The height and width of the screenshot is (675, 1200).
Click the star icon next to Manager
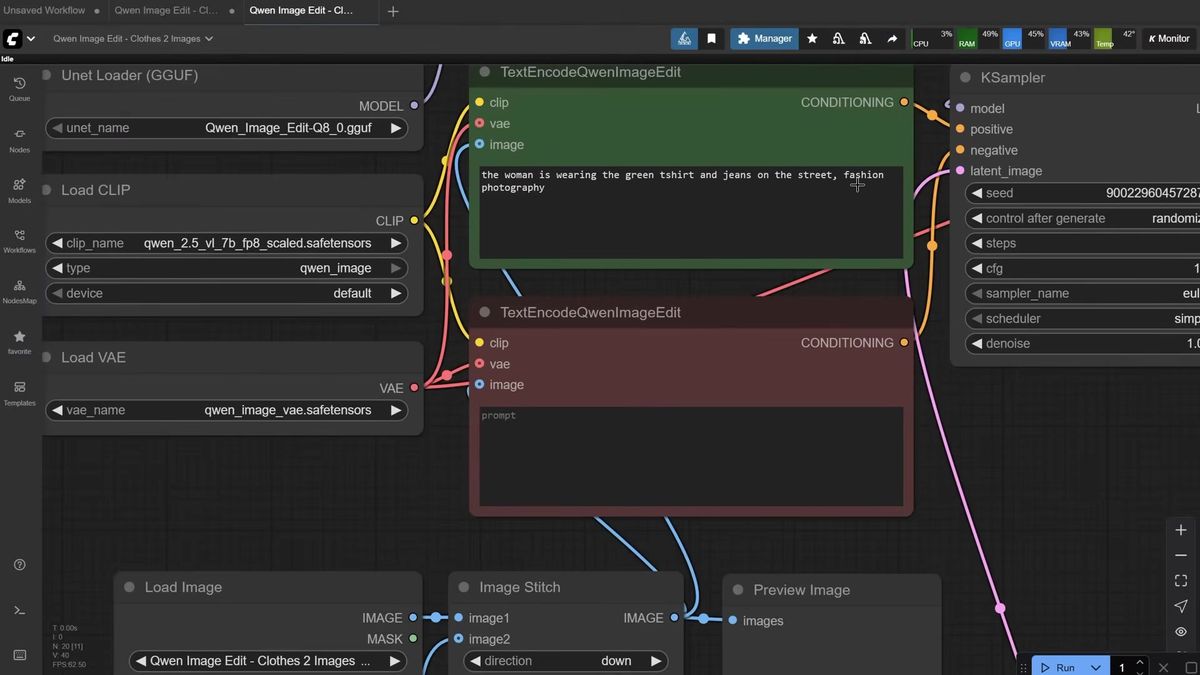click(812, 39)
